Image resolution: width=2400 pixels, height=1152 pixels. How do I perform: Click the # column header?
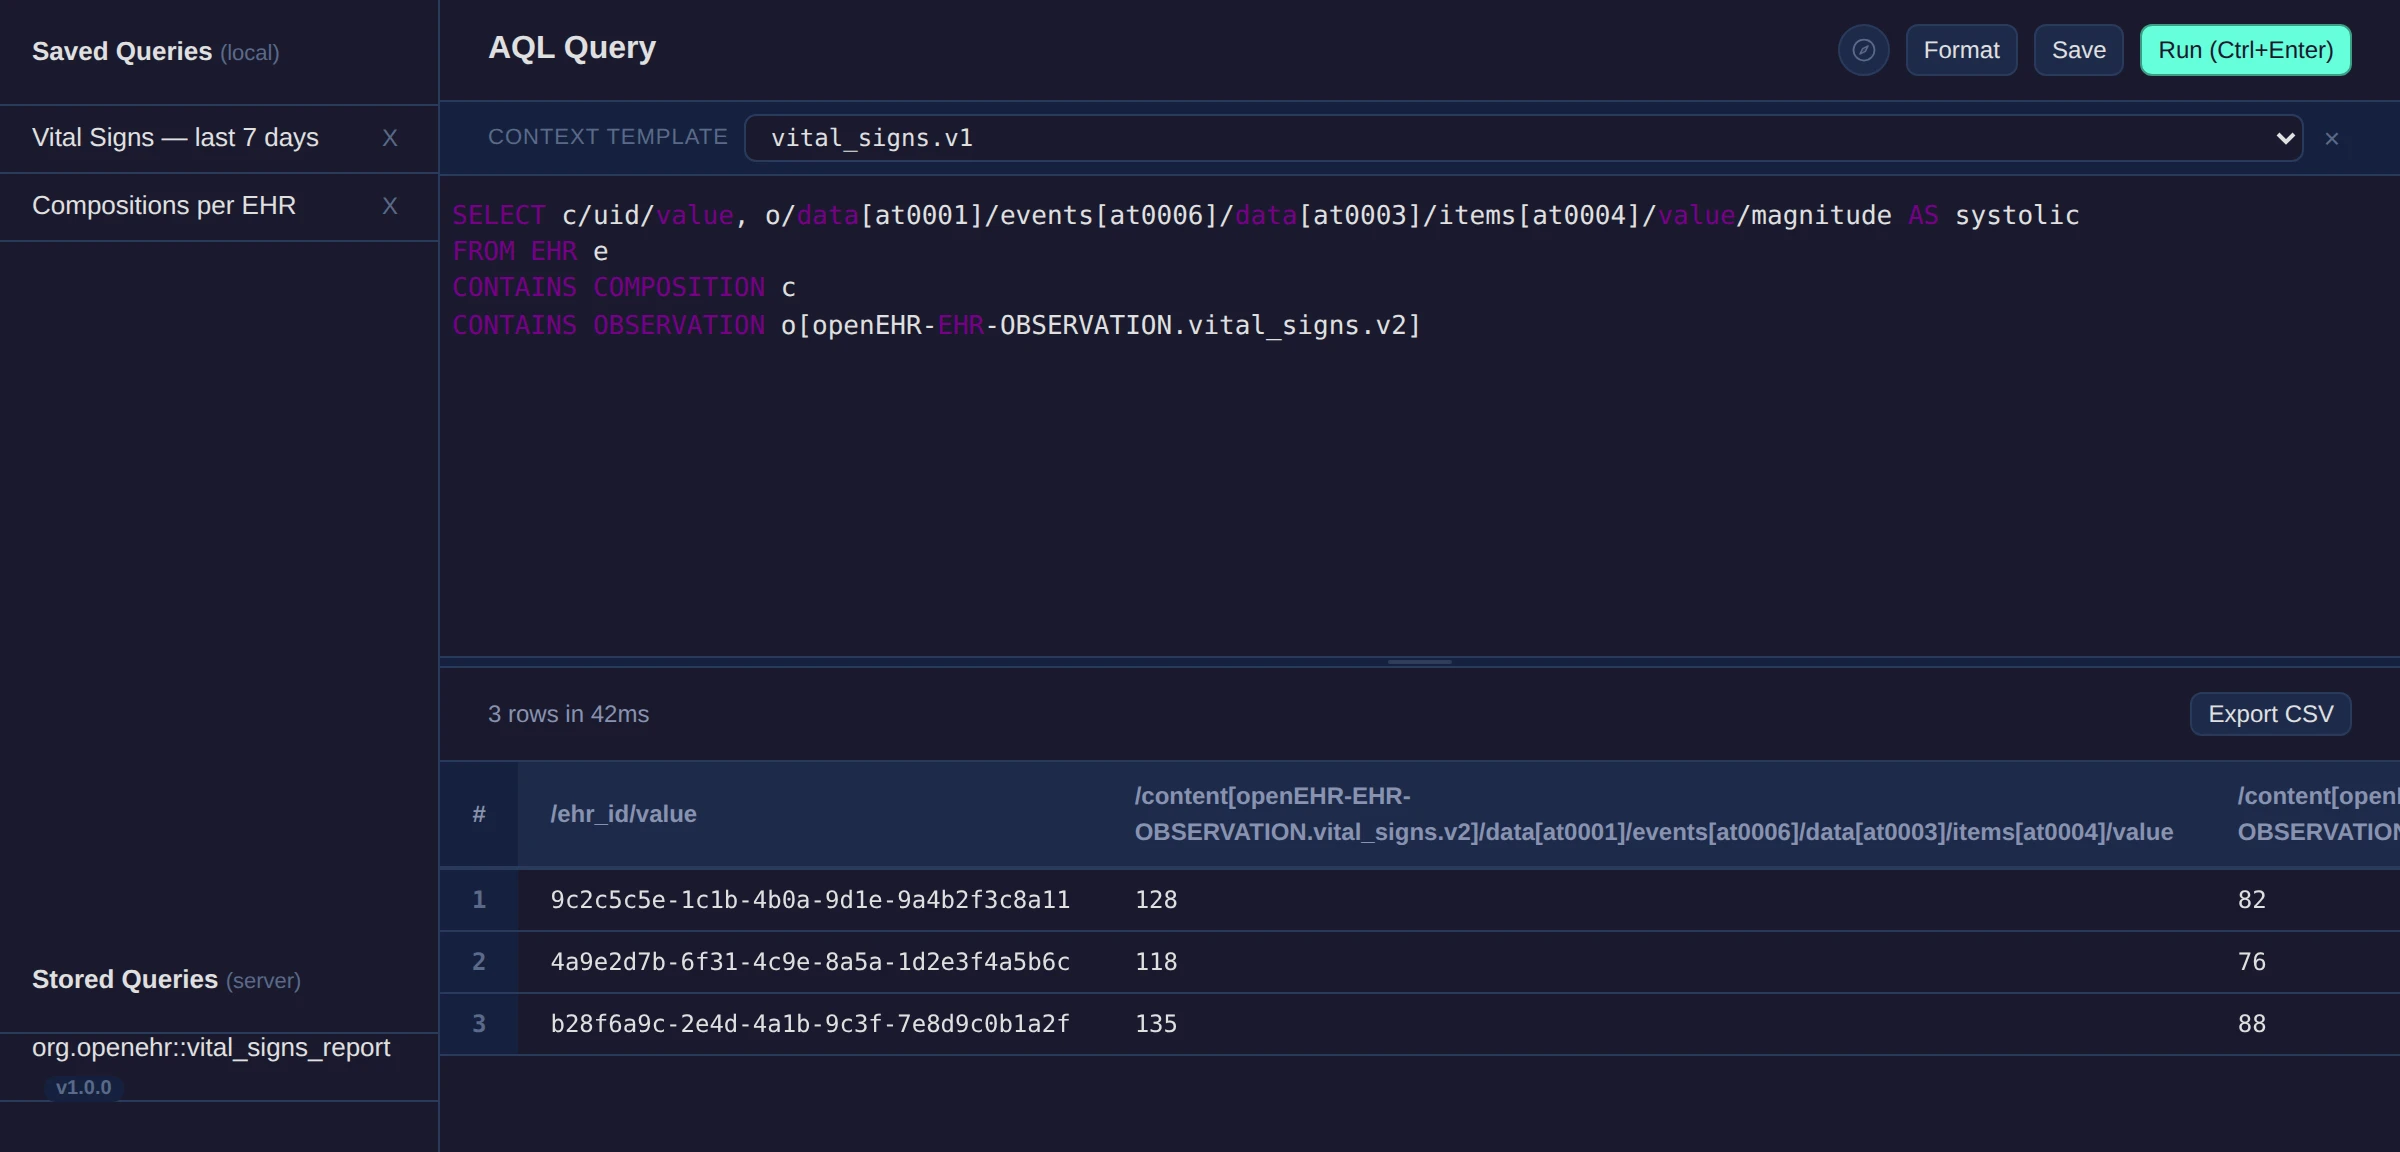479,814
